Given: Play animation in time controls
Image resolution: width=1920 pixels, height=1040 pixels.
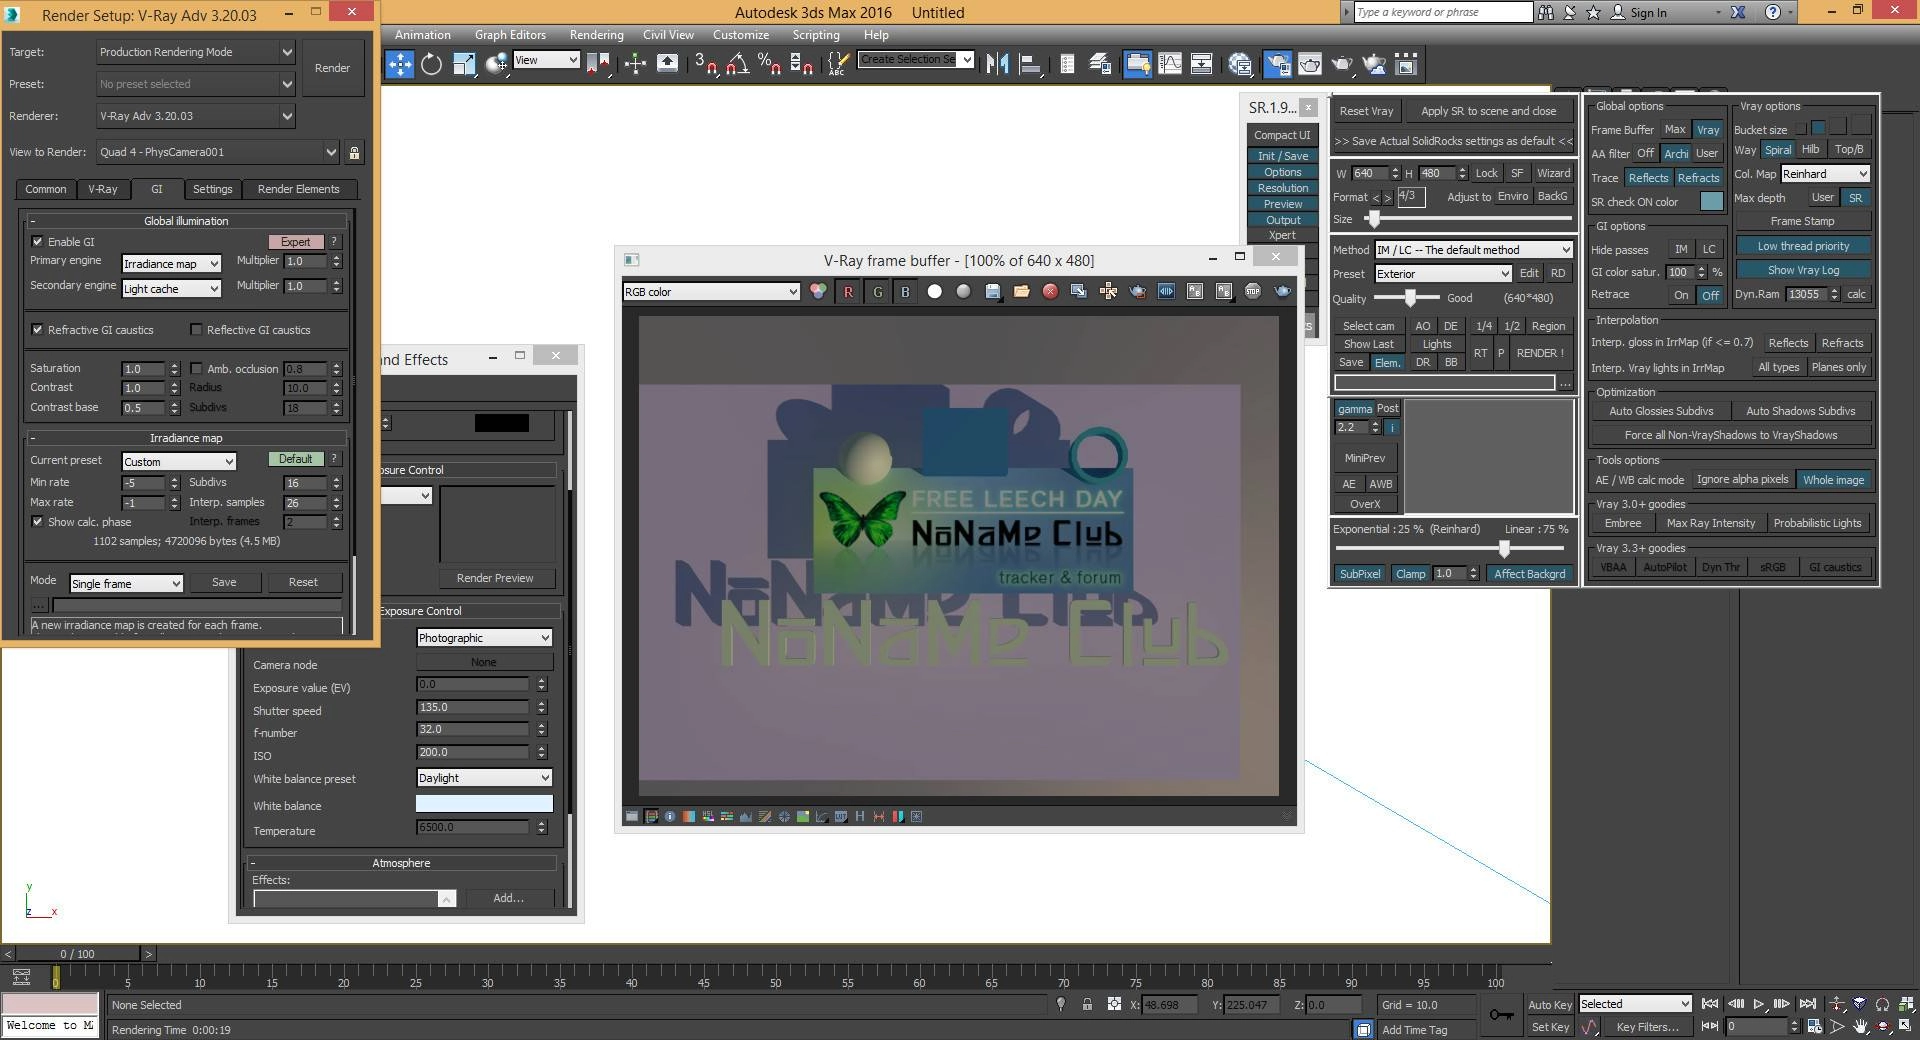Looking at the screenshot, I should [1759, 1004].
